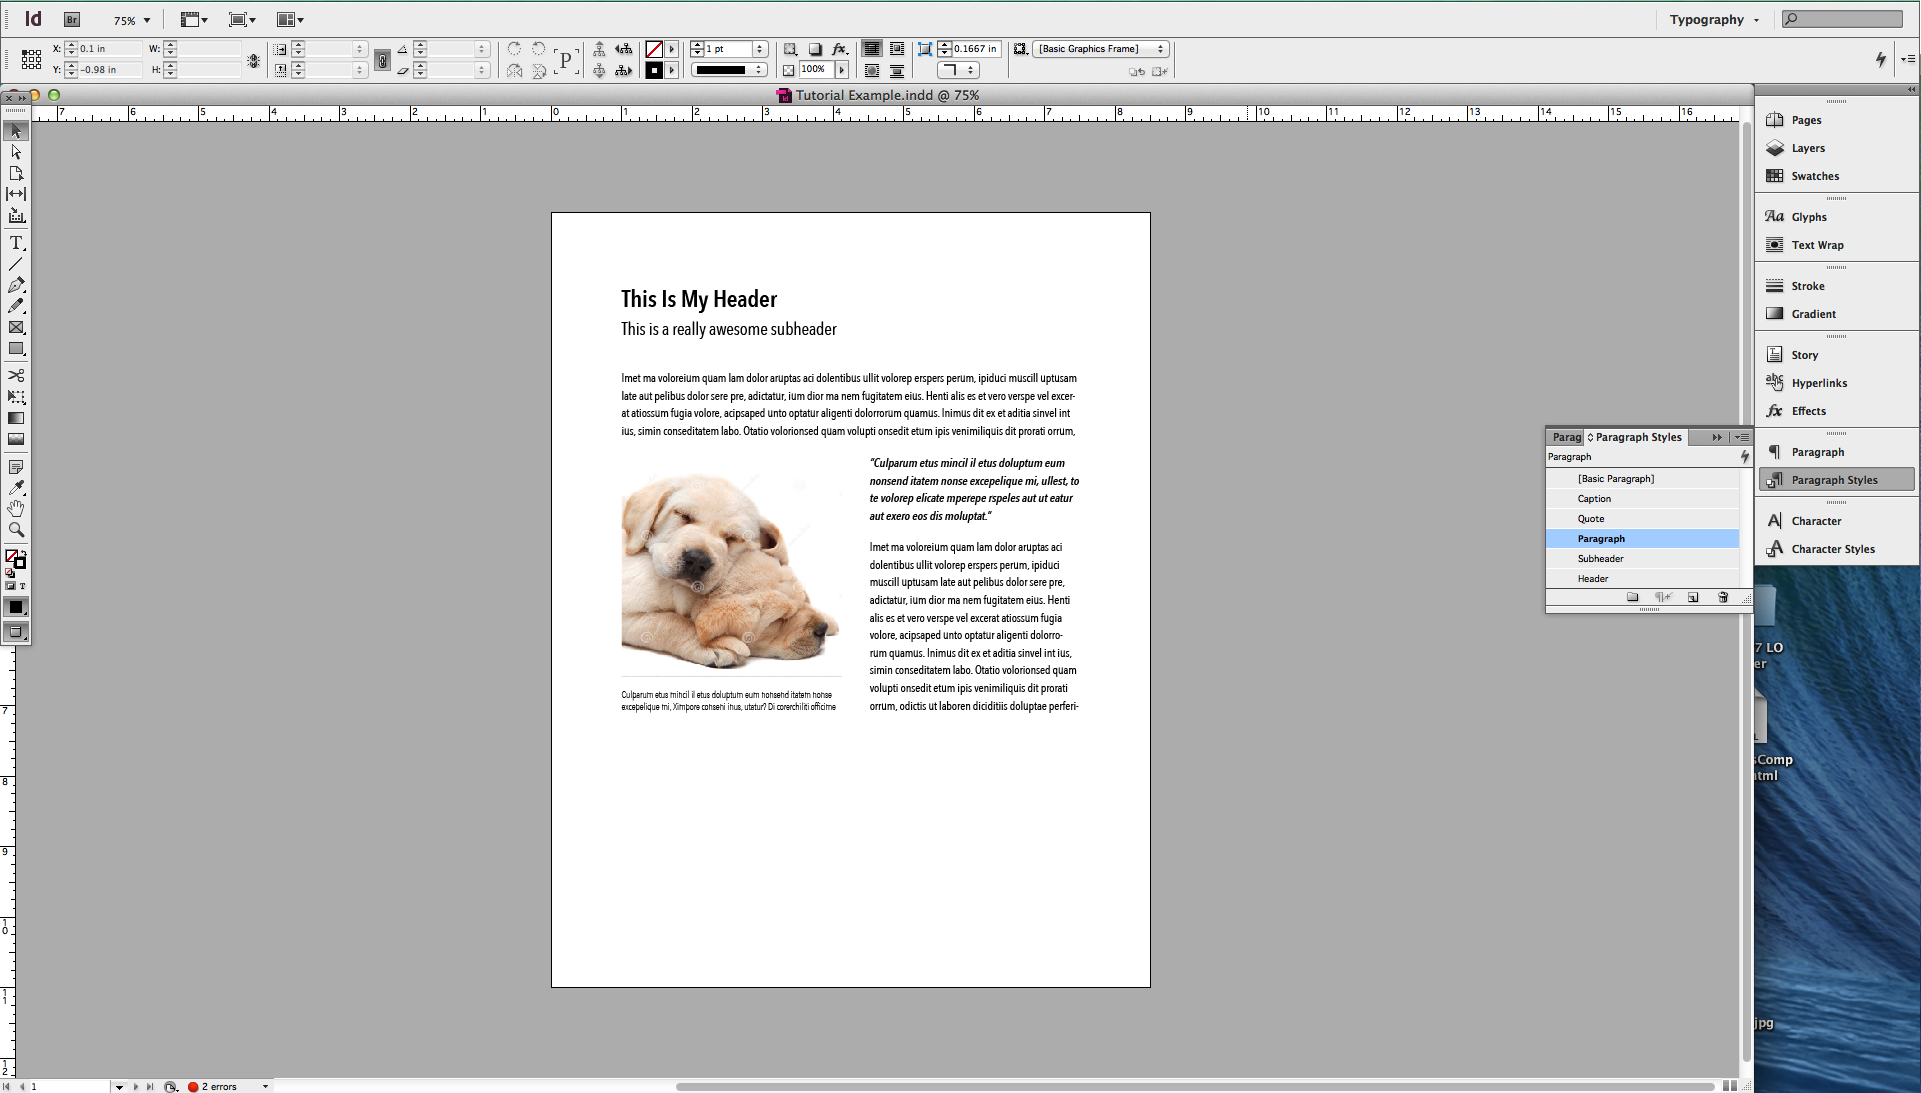Open the Arrange Documents dropdown
Image resolution: width=1921 pixels, height=1093 pixels.
pos(290,20)
